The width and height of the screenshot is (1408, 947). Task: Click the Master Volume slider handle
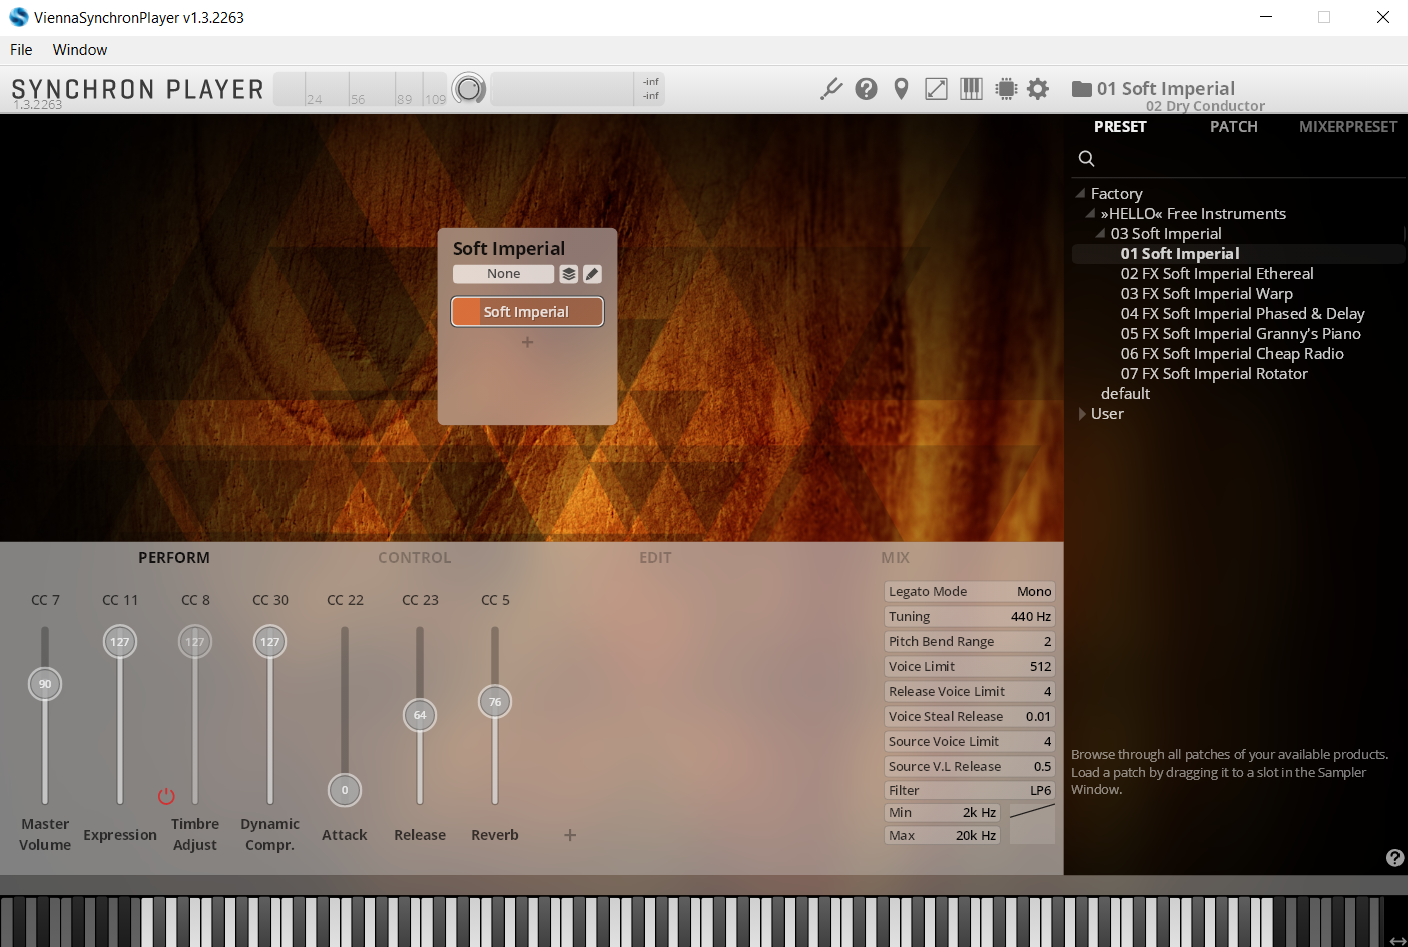(45, 684)
